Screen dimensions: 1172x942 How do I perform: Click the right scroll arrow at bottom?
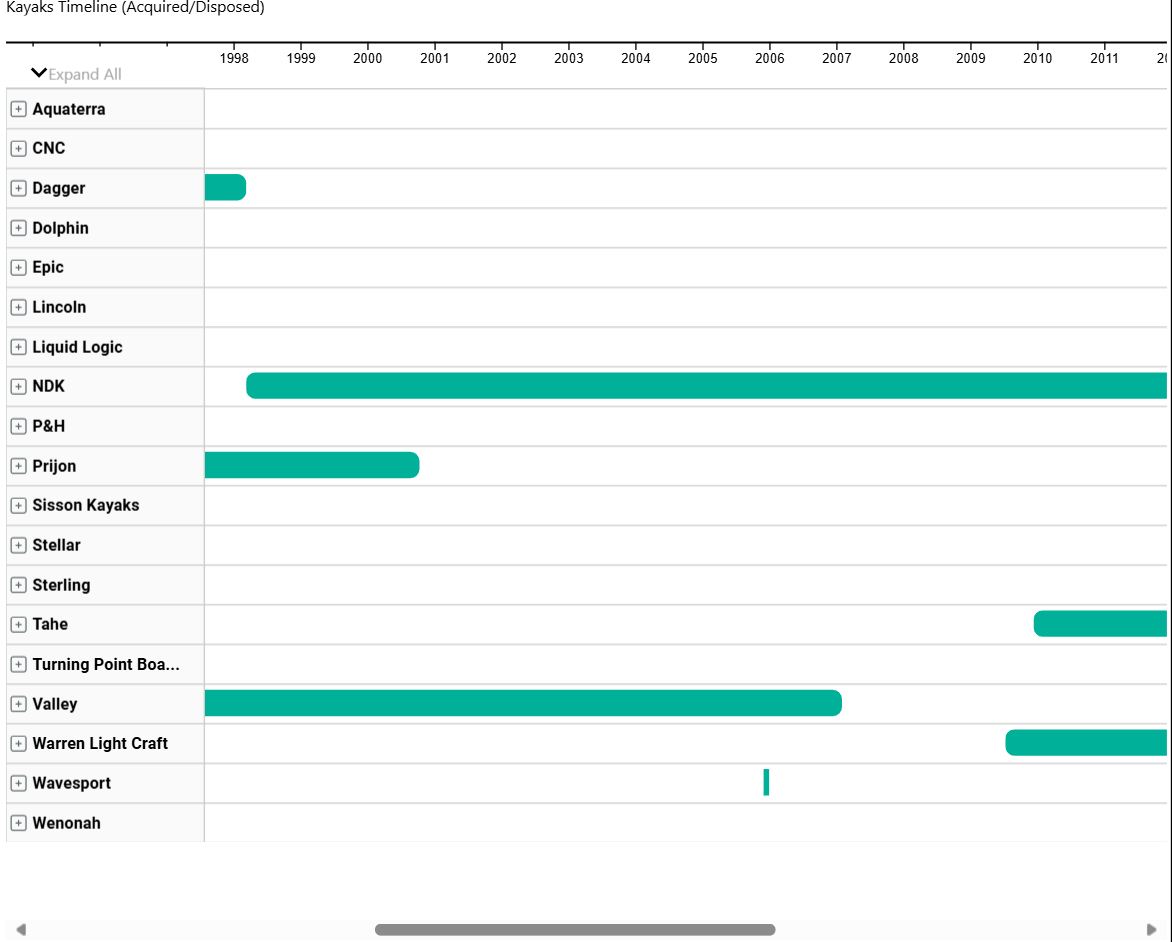(x=1151, y=929)
